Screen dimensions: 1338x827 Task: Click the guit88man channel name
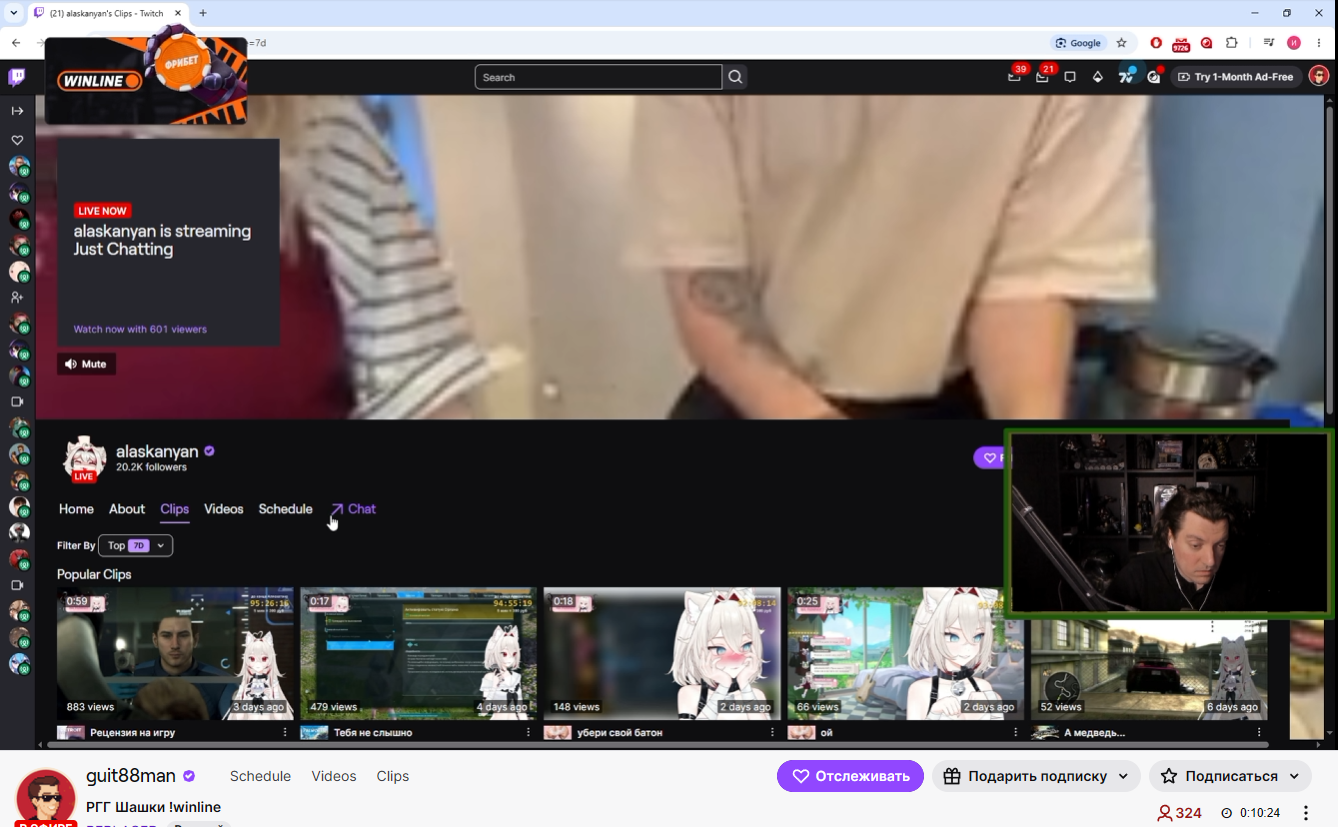(131, 776)
